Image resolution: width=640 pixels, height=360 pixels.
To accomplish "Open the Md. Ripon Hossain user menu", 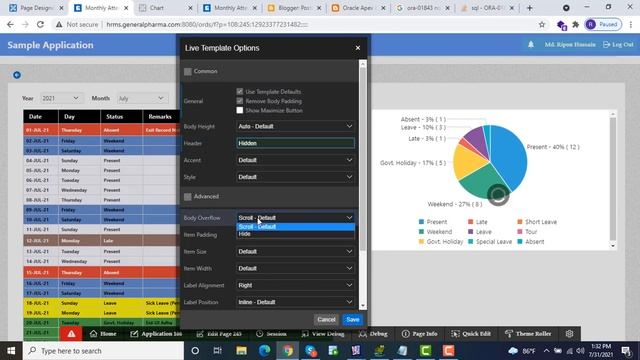I will point(570,44).
